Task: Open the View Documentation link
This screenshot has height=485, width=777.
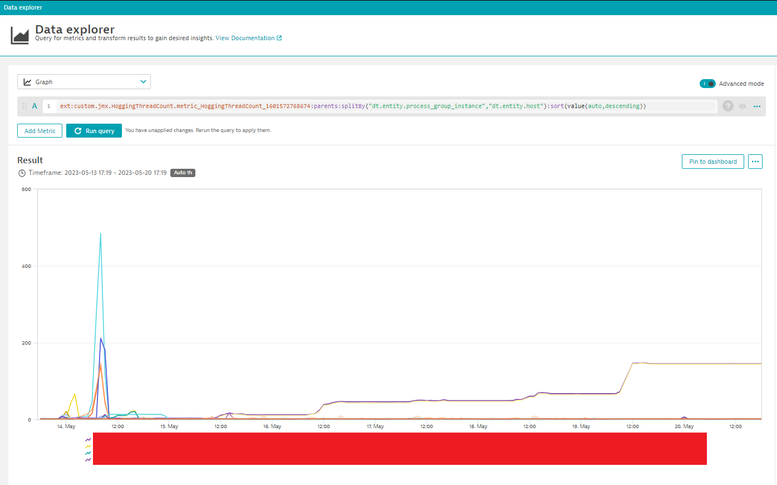Action: tap(248, 38)
